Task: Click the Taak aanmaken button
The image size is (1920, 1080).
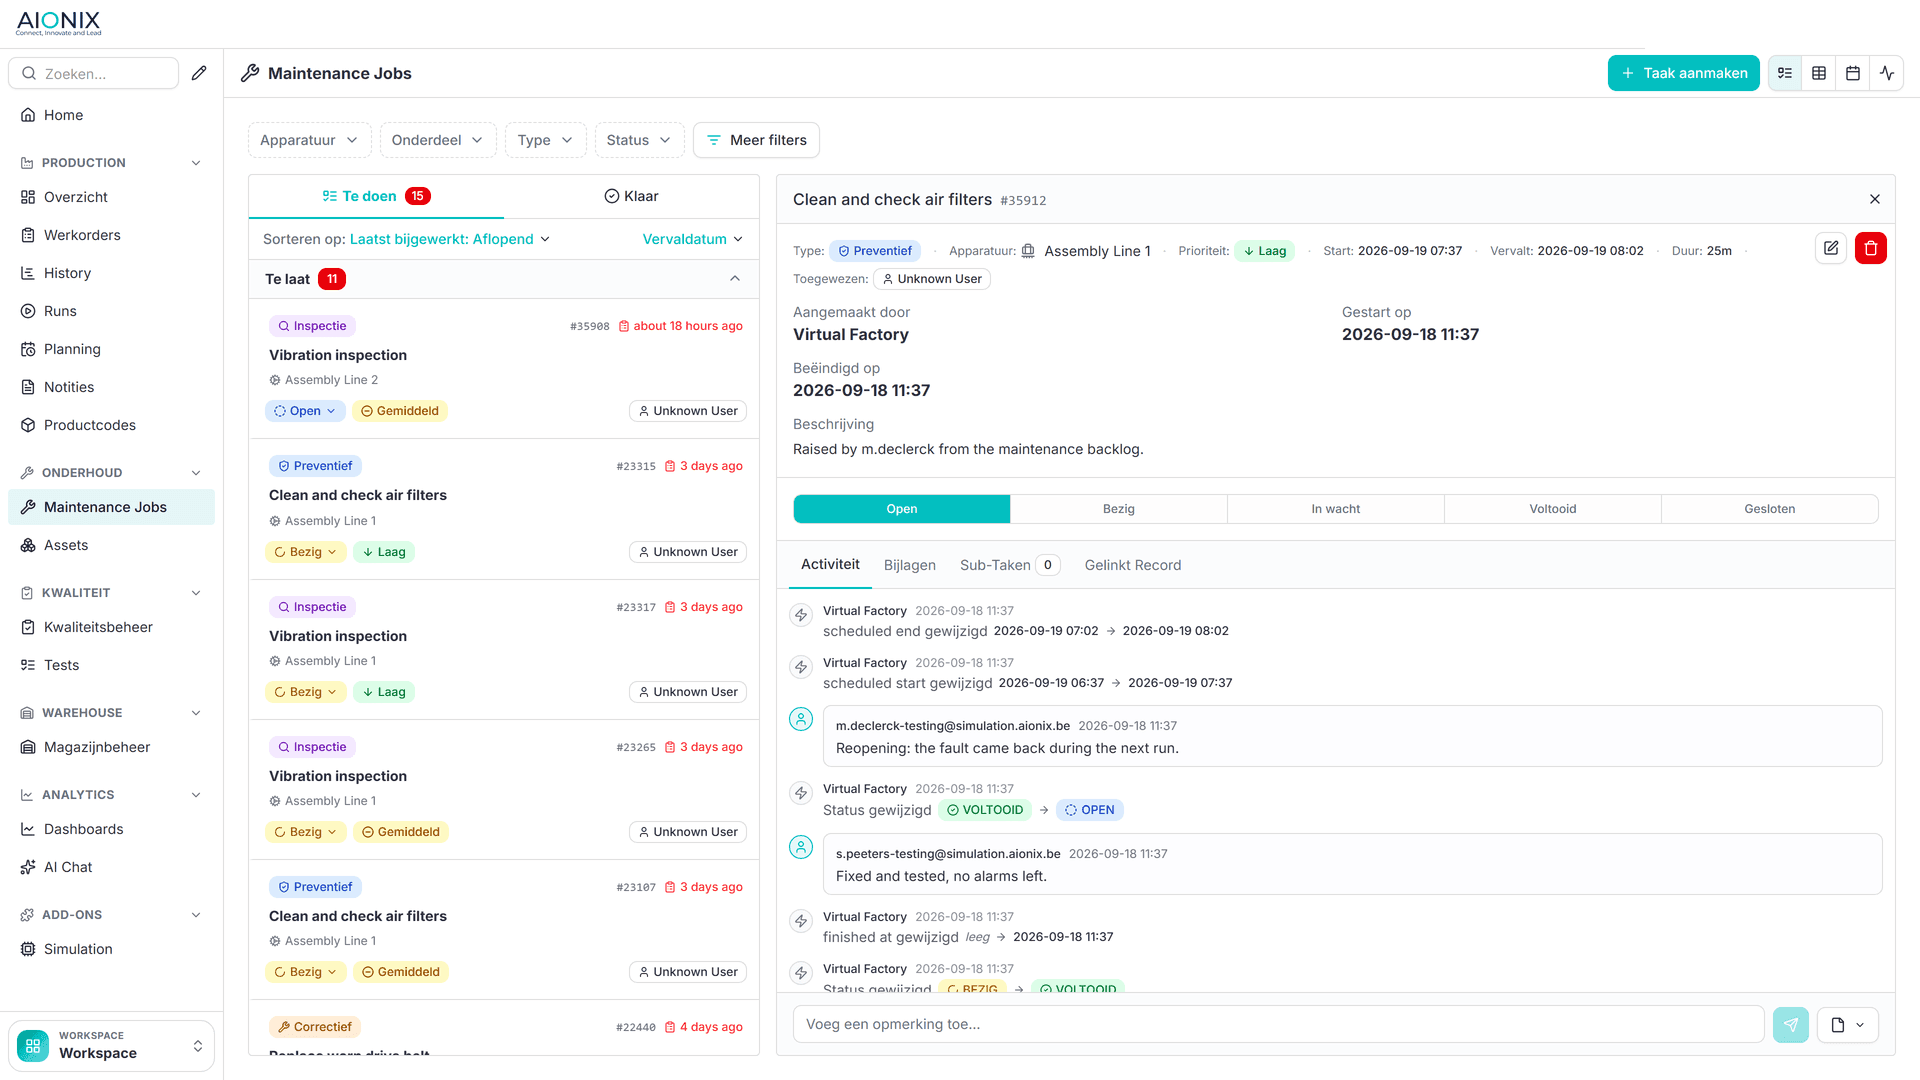Action: point(1684,73)
